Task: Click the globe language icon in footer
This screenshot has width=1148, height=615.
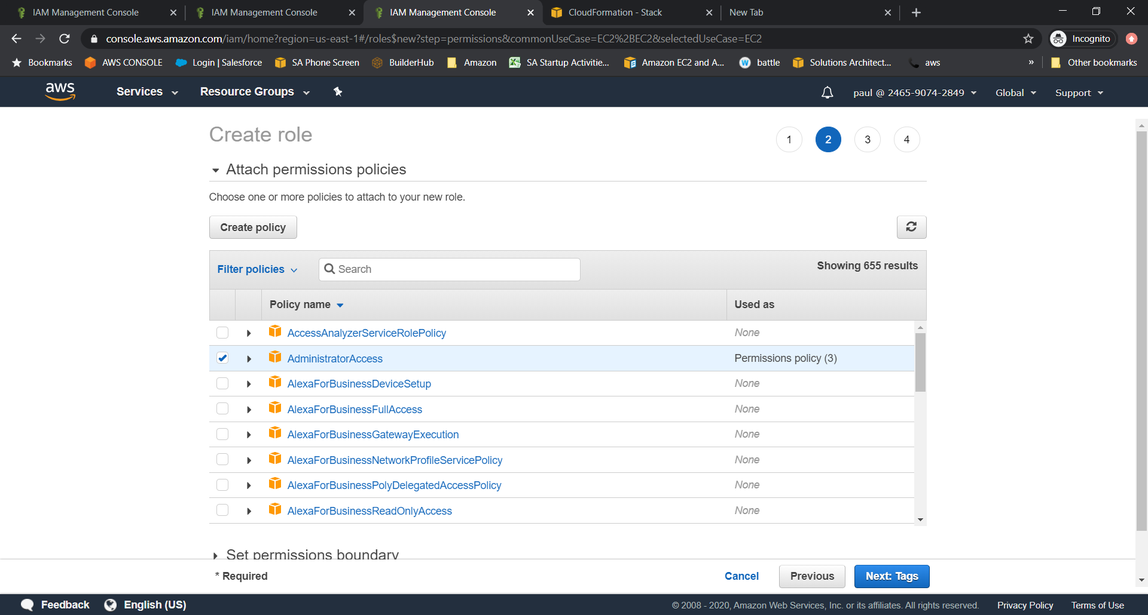Action: pyautogui.click(x=111, y=605)
